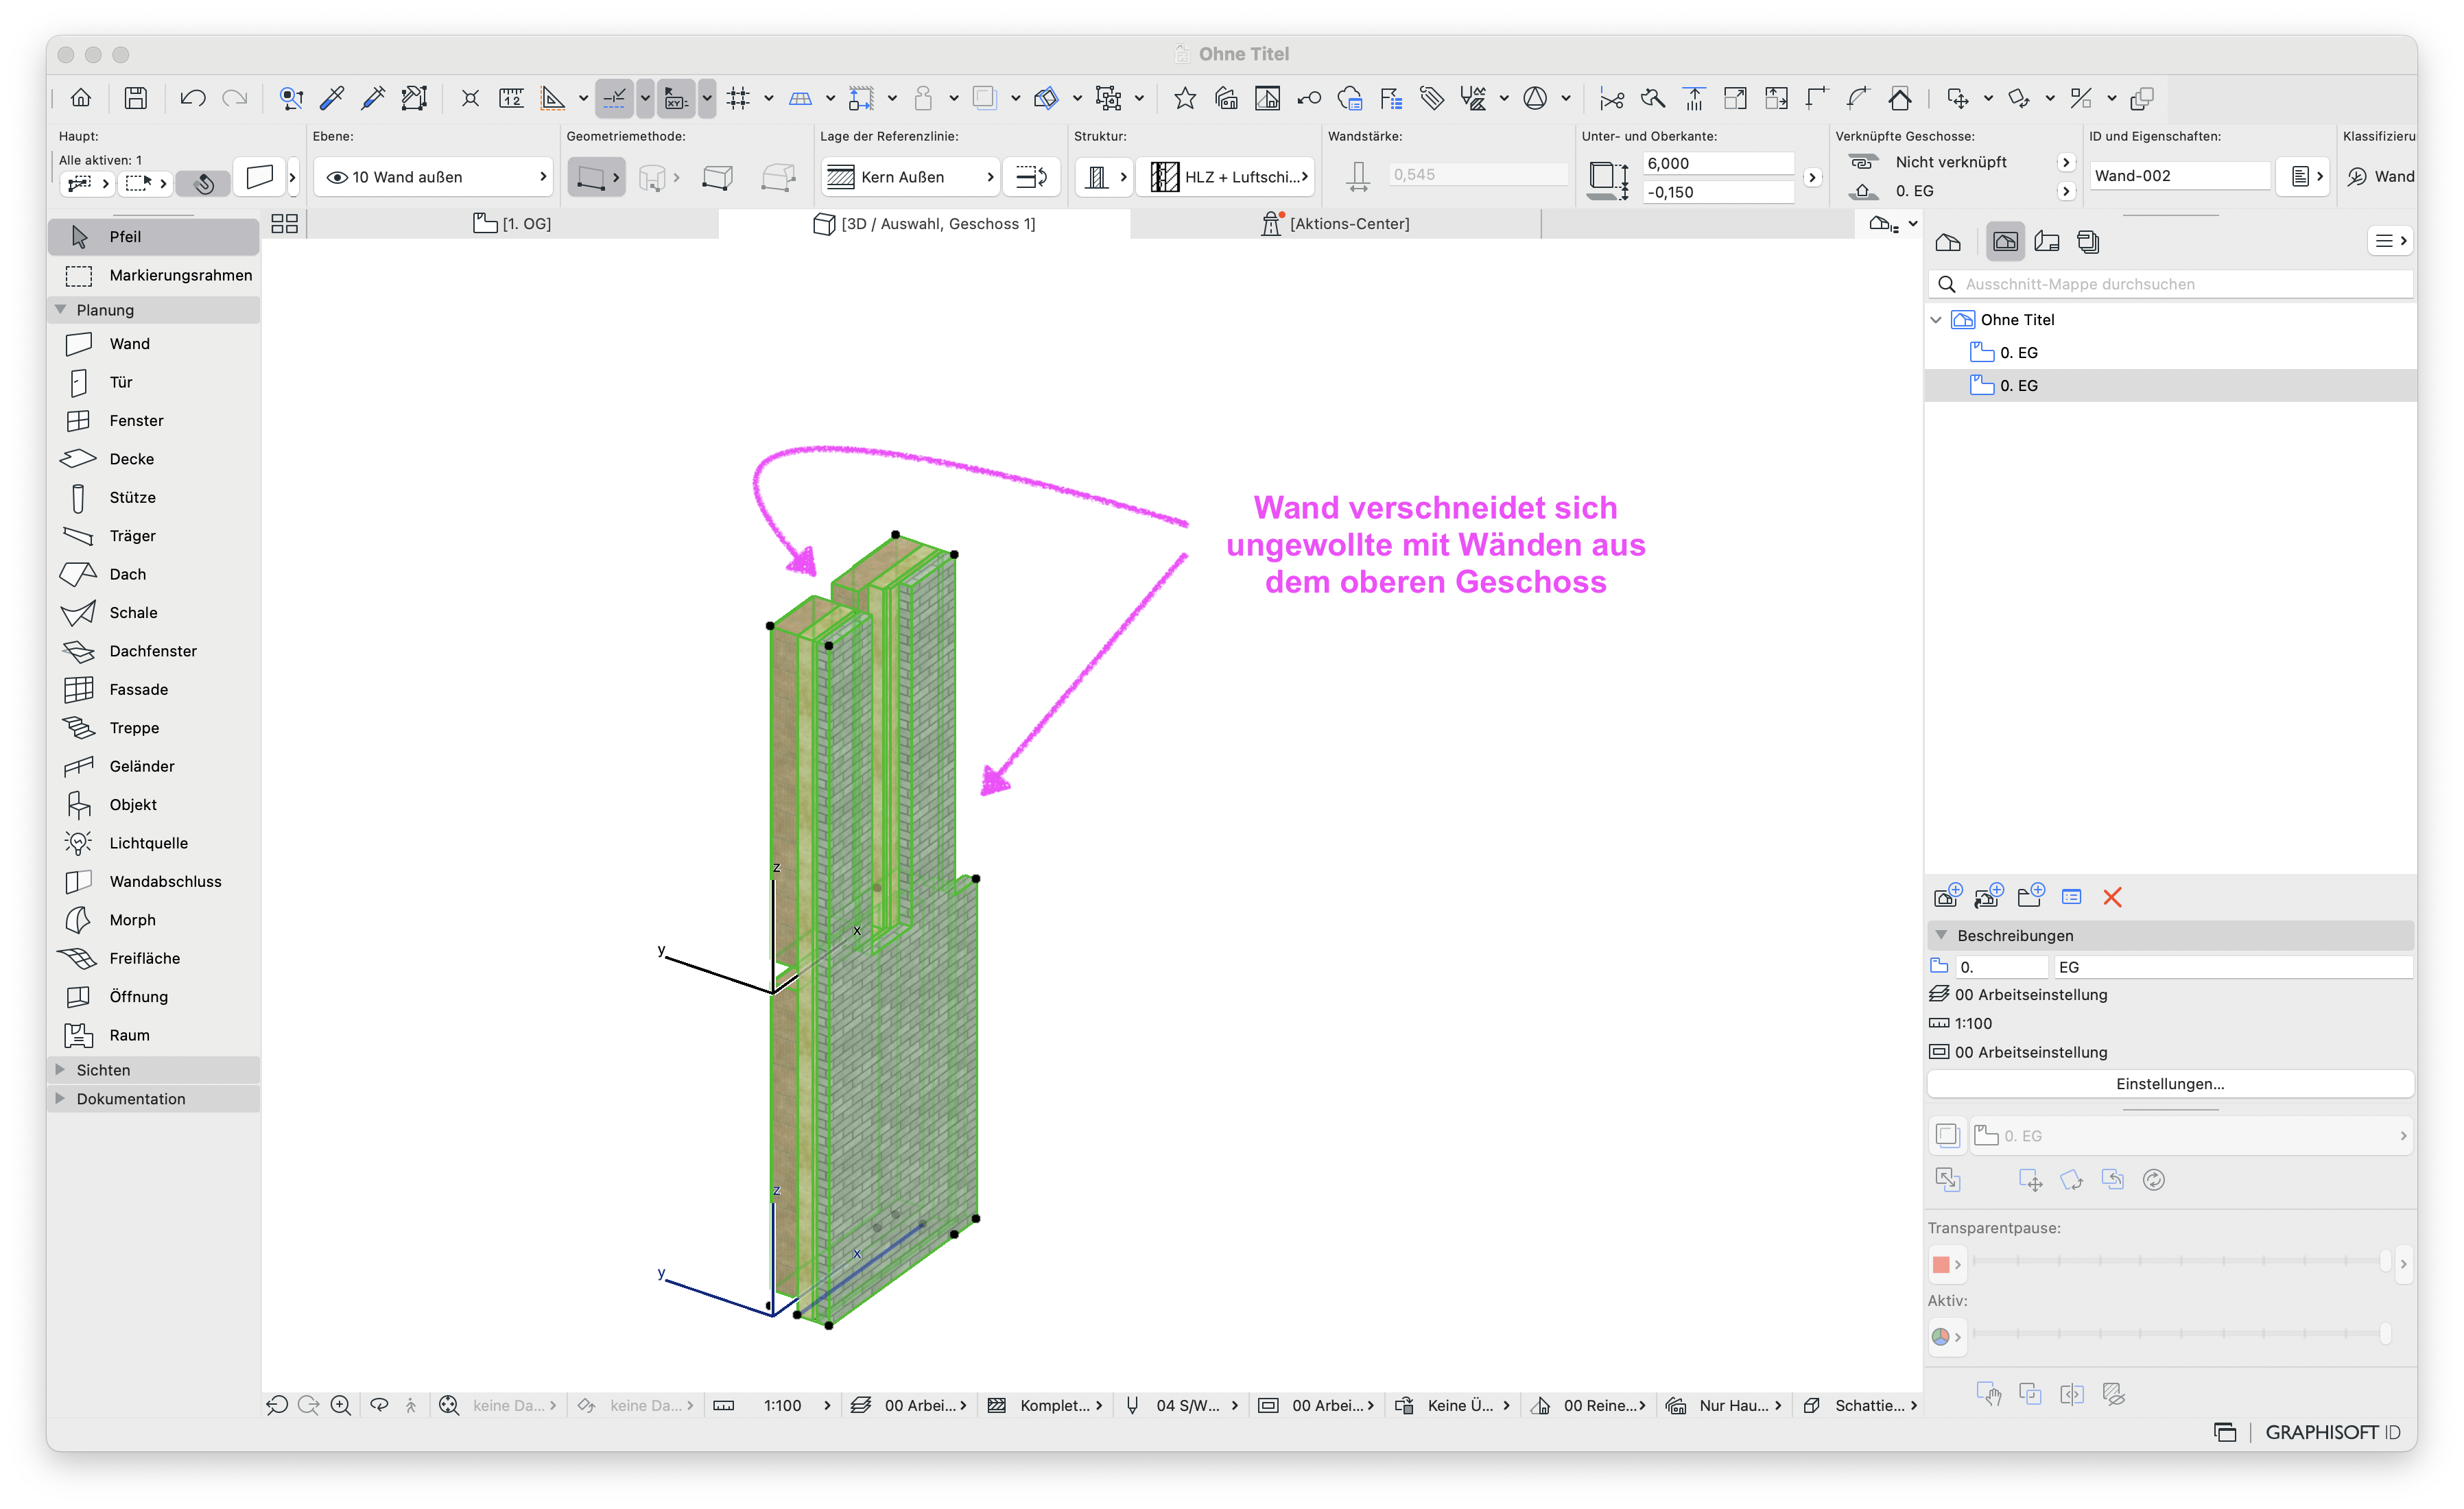Click the home icon in toolbar
Image resolution: width=2464 pixels, height=1509 pixels.
click(x=81, y=98)
